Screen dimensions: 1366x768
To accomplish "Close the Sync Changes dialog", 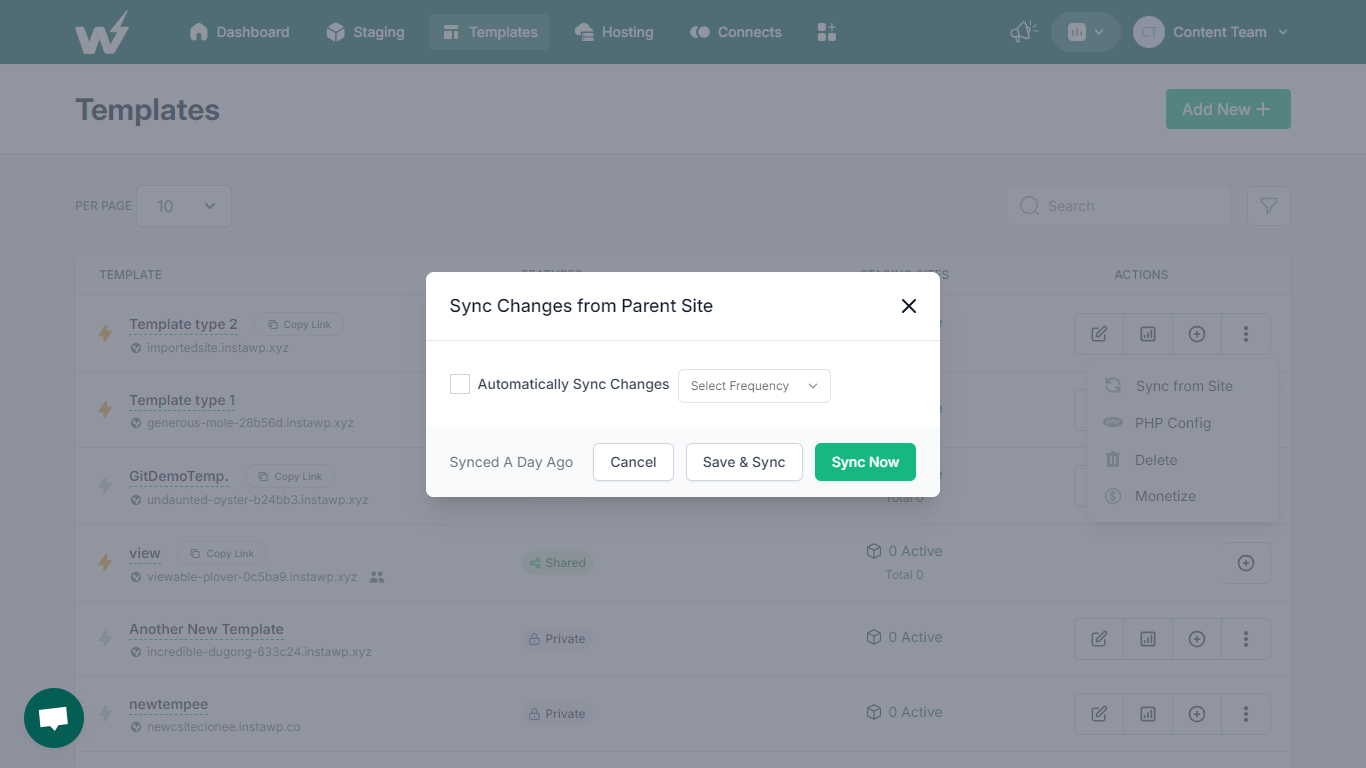I will (908, 306).
